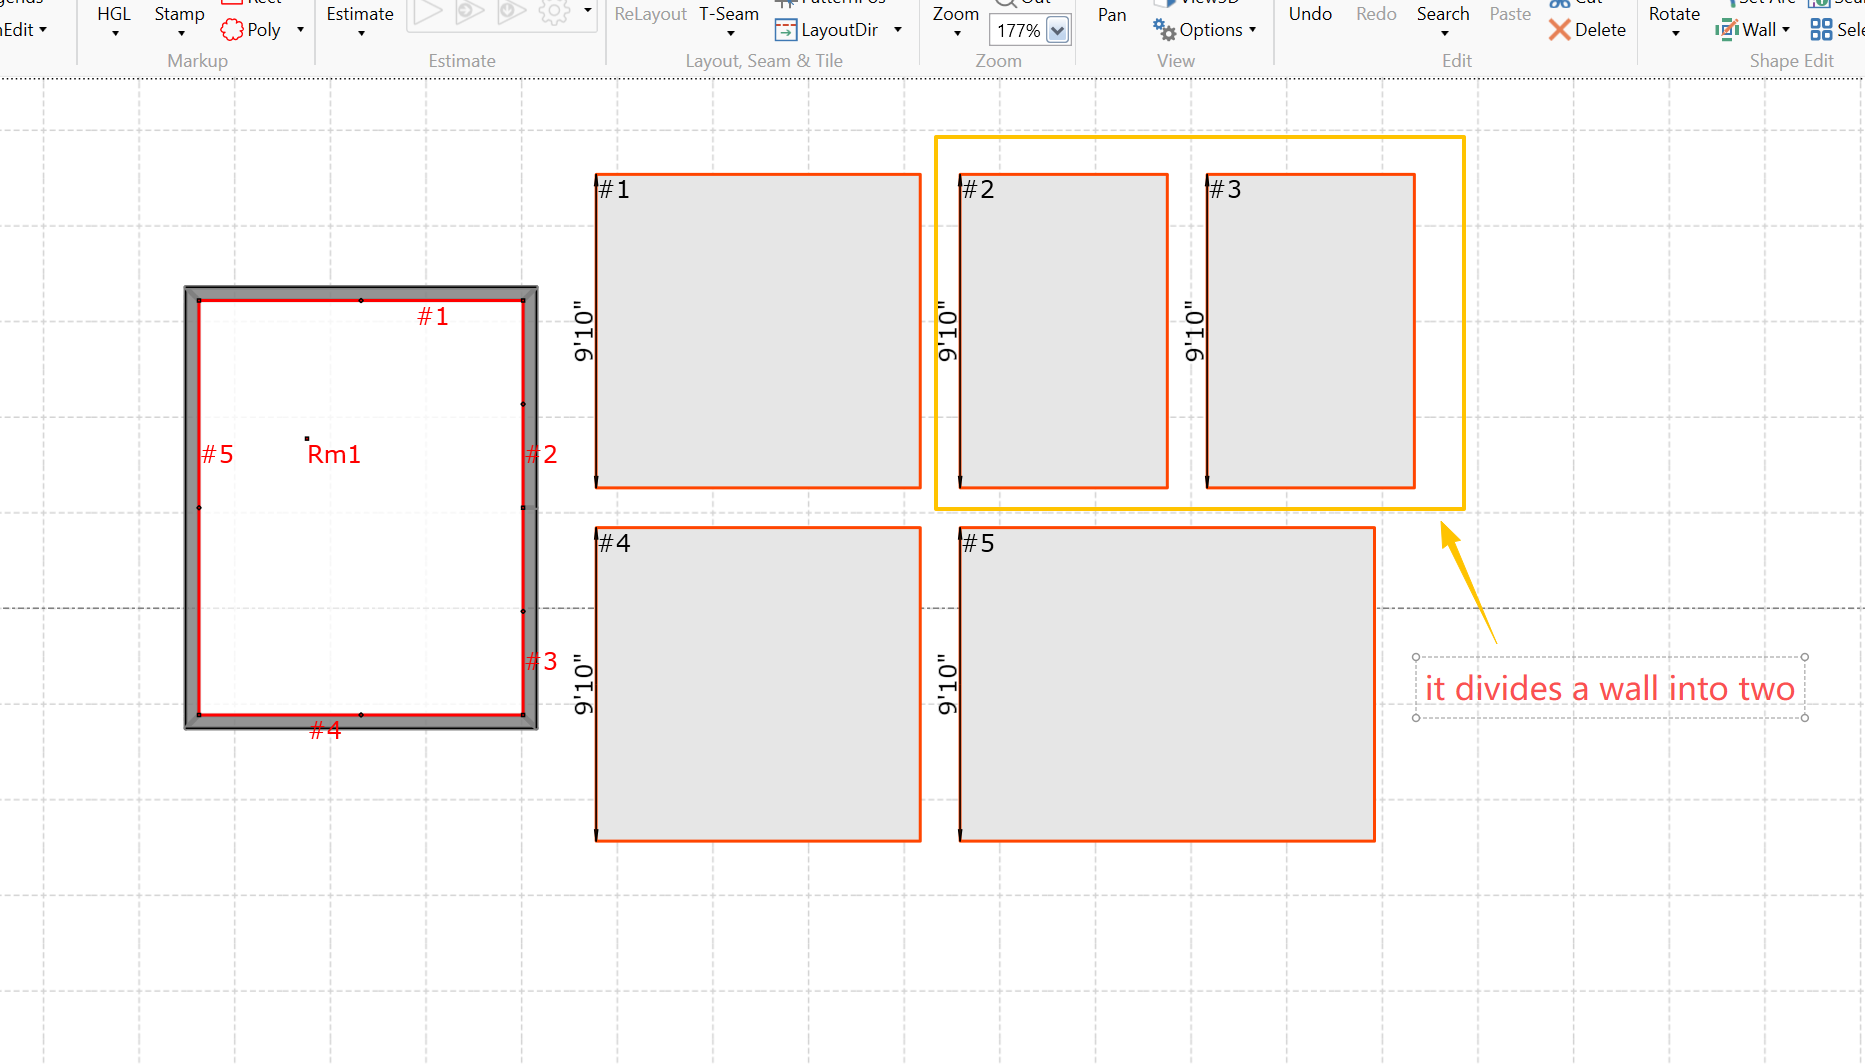The height and width of the screenshot is (1064, 1865).
Task: Select the Rm1 room label
Action: pos(334,455)
